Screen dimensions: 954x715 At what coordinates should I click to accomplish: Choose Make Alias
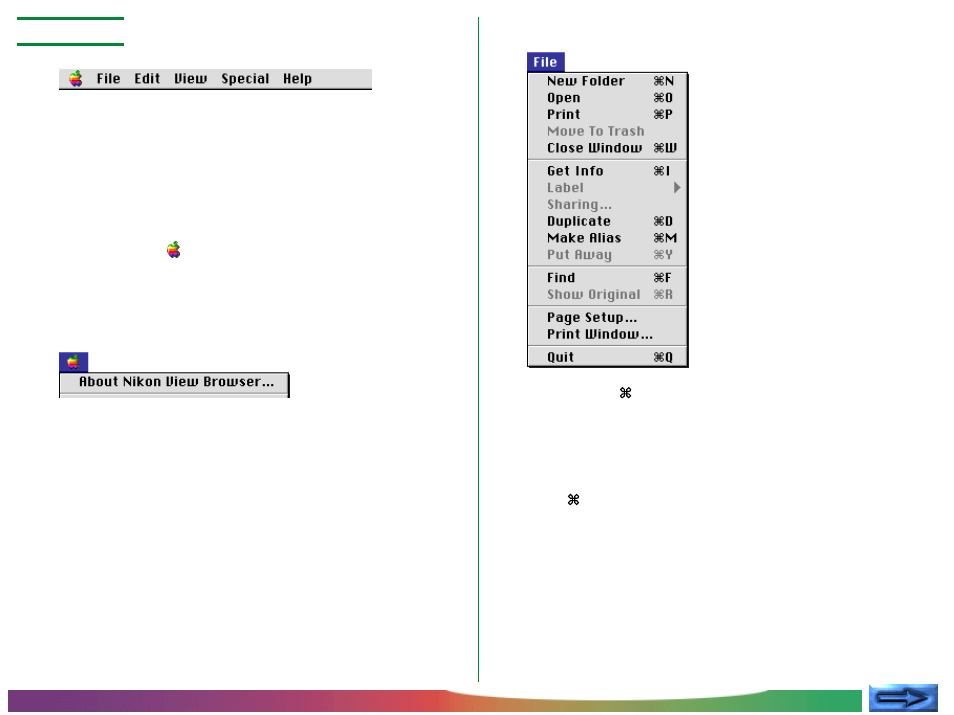(x=607, y=238)
